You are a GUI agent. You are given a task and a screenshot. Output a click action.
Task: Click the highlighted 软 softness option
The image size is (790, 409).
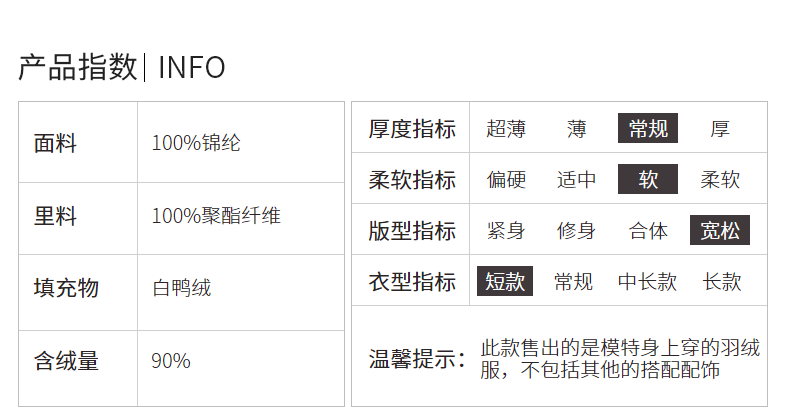(x=648, y=179)
